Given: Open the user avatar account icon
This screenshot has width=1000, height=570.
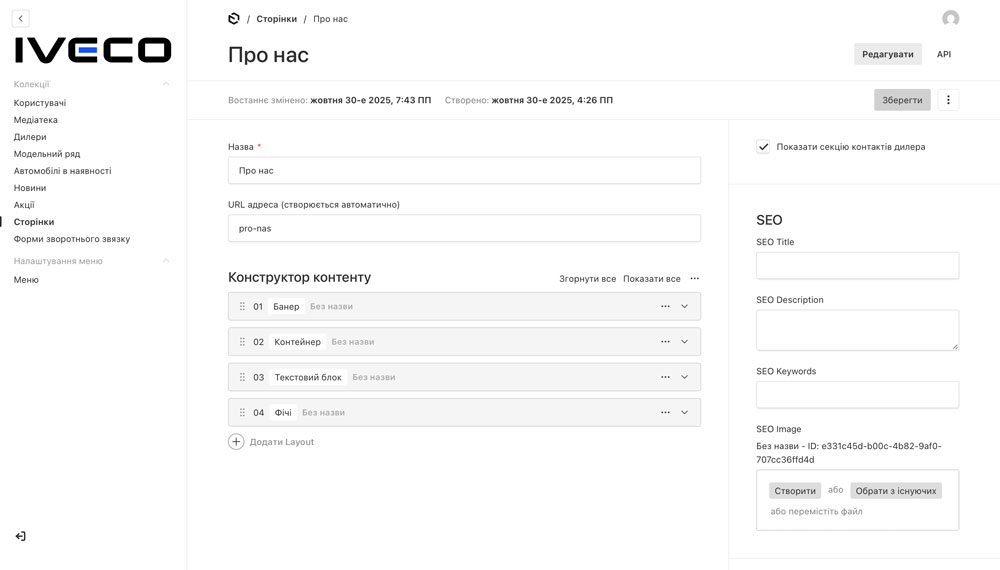Looking at the screenshot, I should (x=950, y=19).
